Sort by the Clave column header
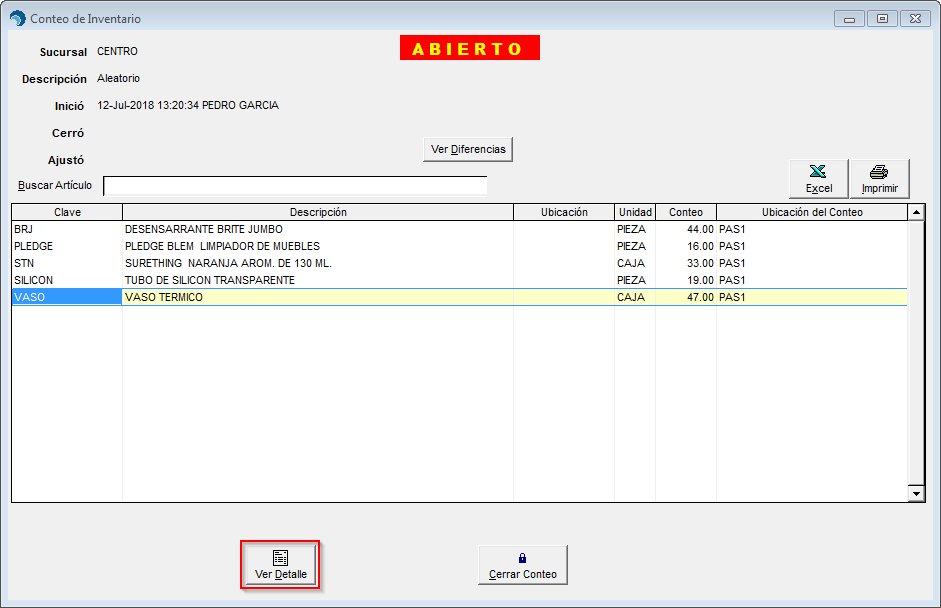 67,212
